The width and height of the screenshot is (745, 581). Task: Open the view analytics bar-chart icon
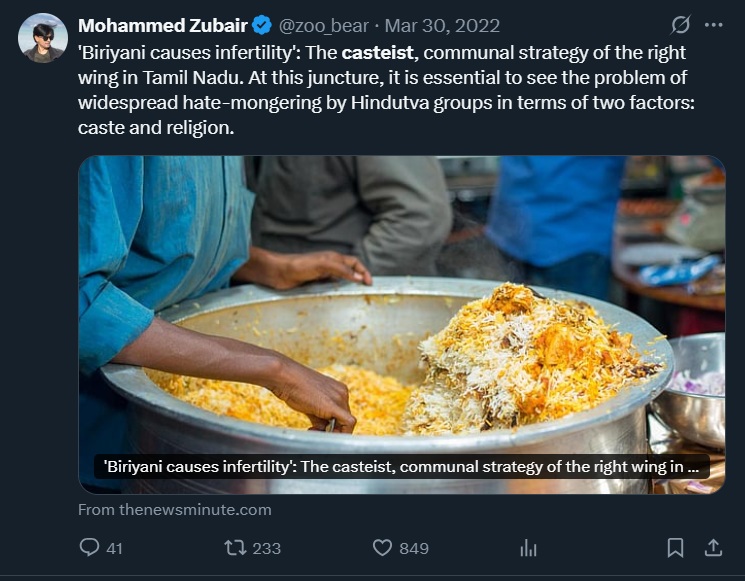(529, 548)
